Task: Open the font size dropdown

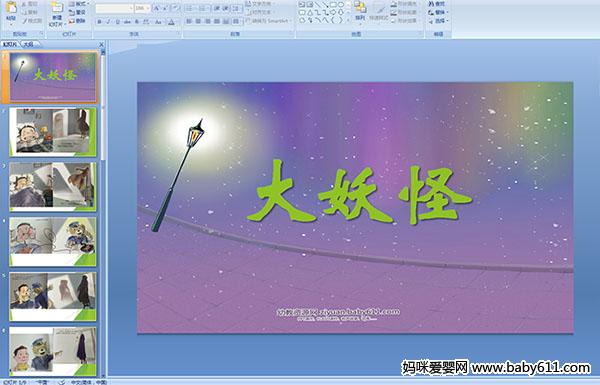Action: 142,8
